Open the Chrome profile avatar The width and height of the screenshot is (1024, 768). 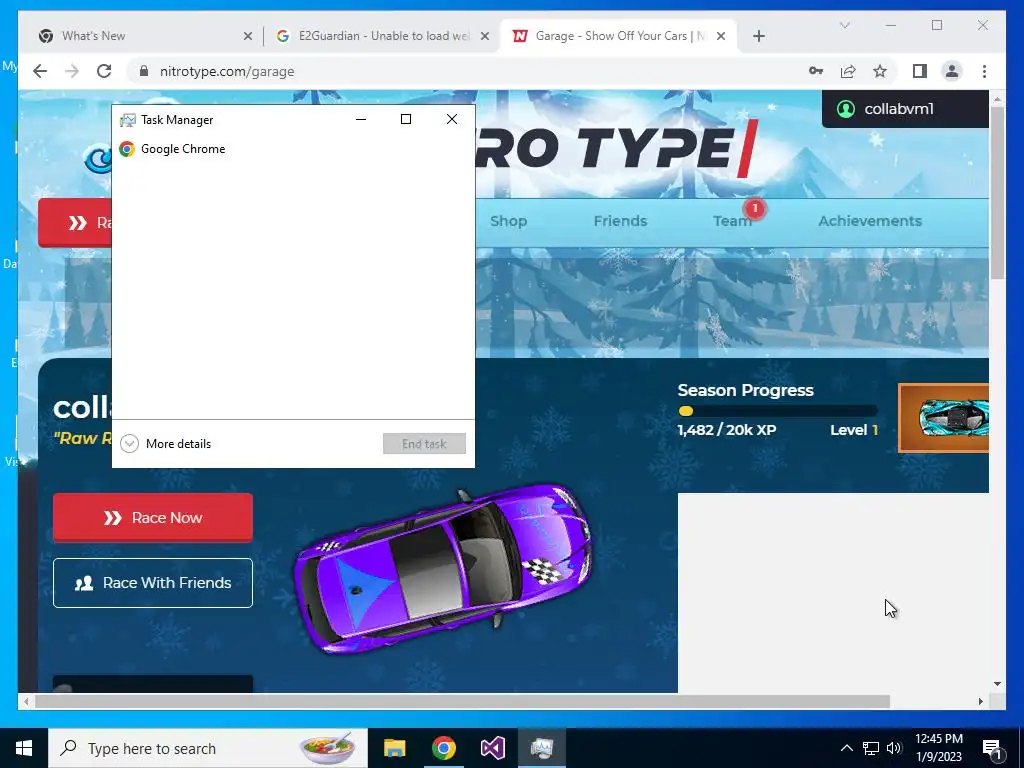tap(952, 71)
